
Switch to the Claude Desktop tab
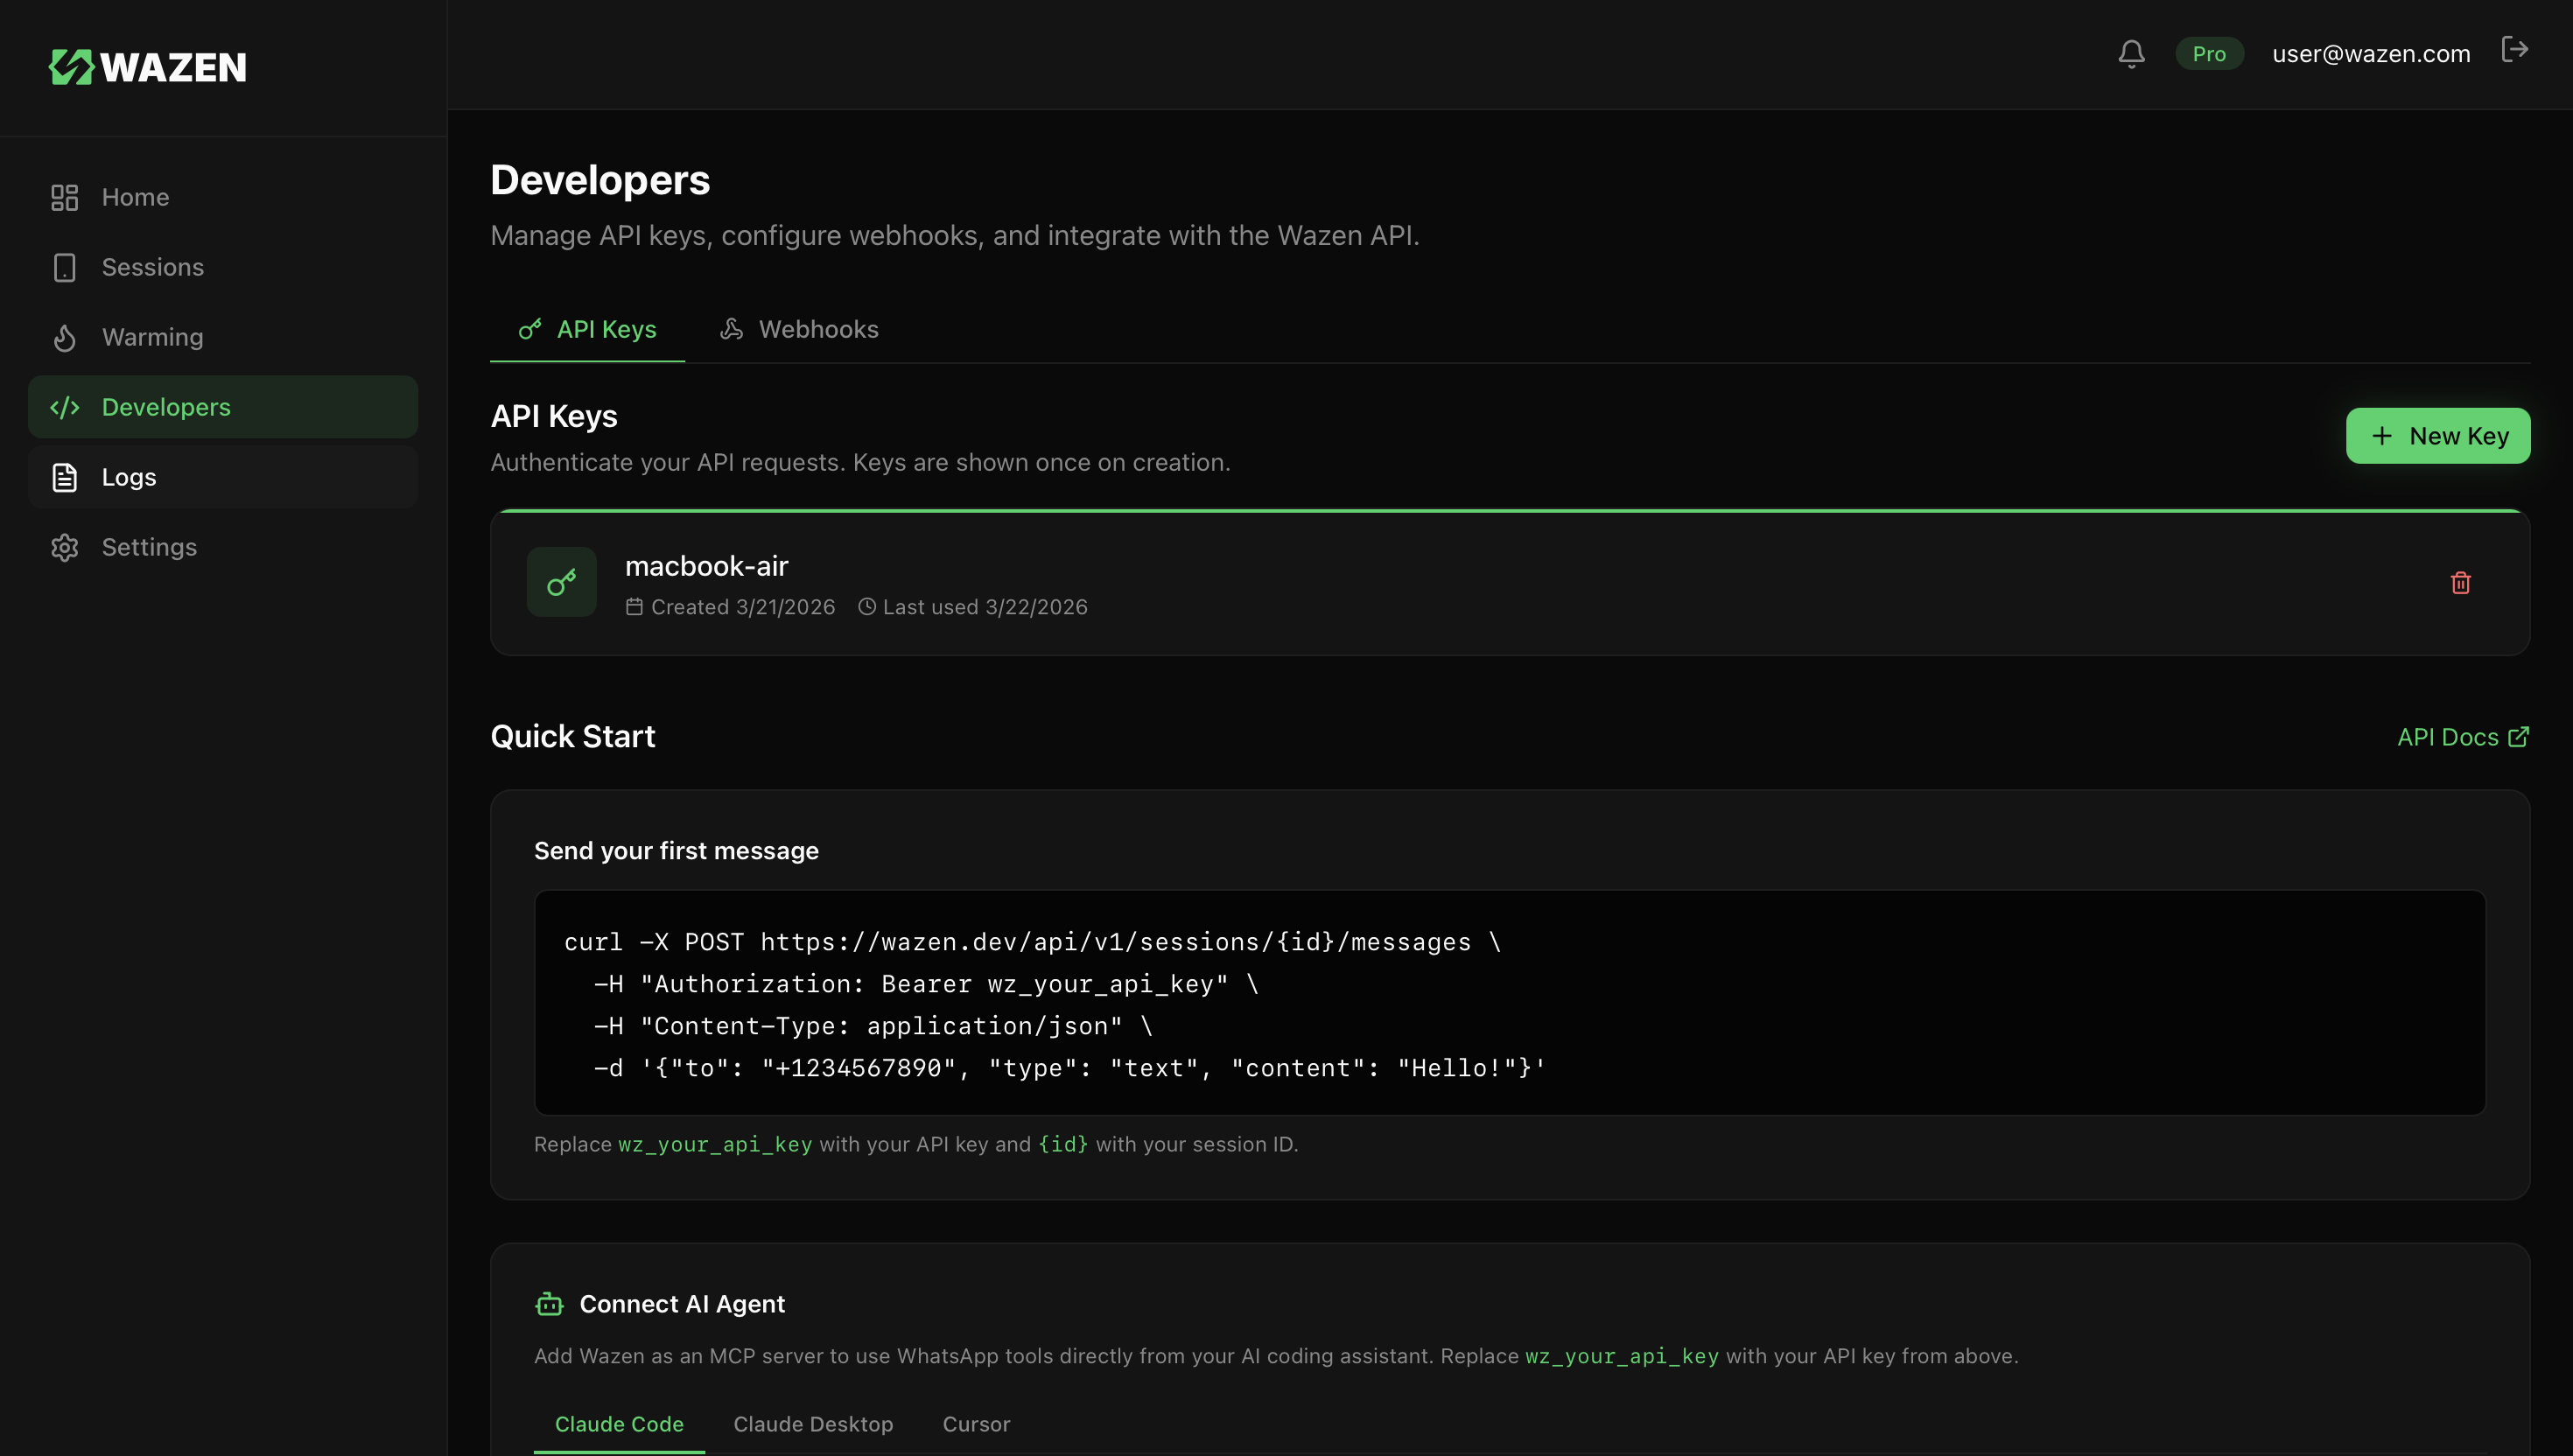(x=813, y=1424)
